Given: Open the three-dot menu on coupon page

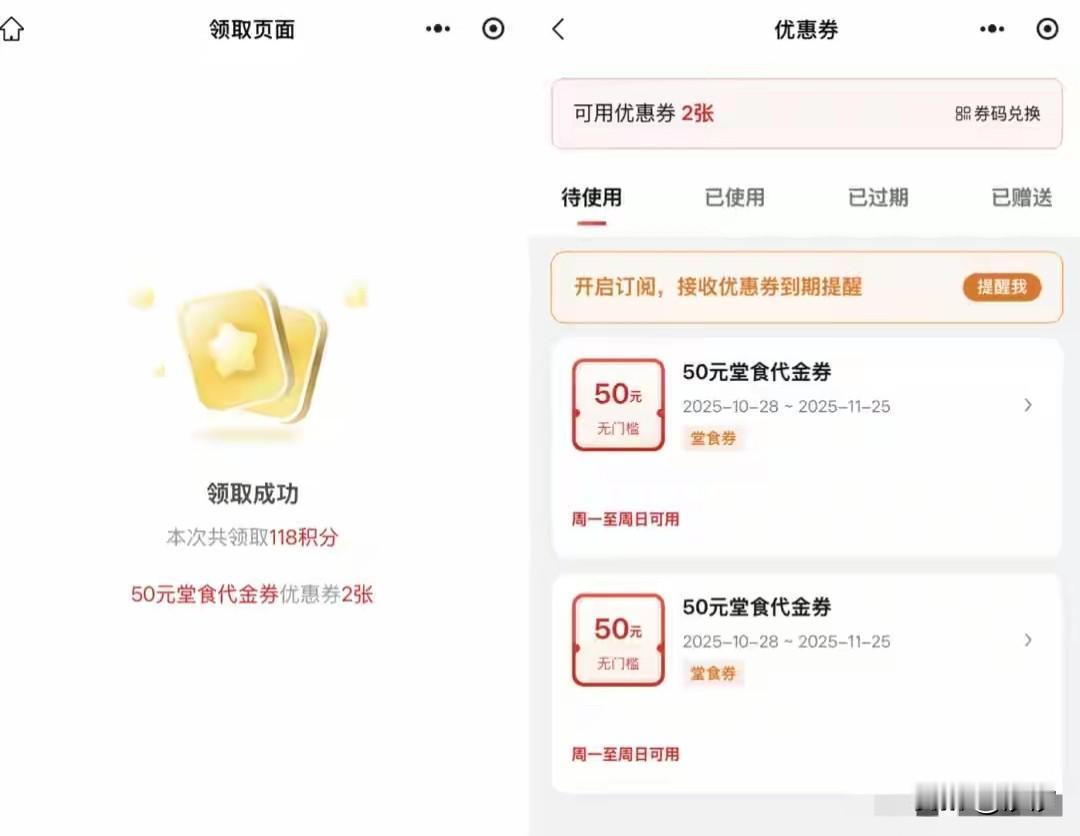Looking at the screenshot, I should pyautogui.click(x=992, y=29).
